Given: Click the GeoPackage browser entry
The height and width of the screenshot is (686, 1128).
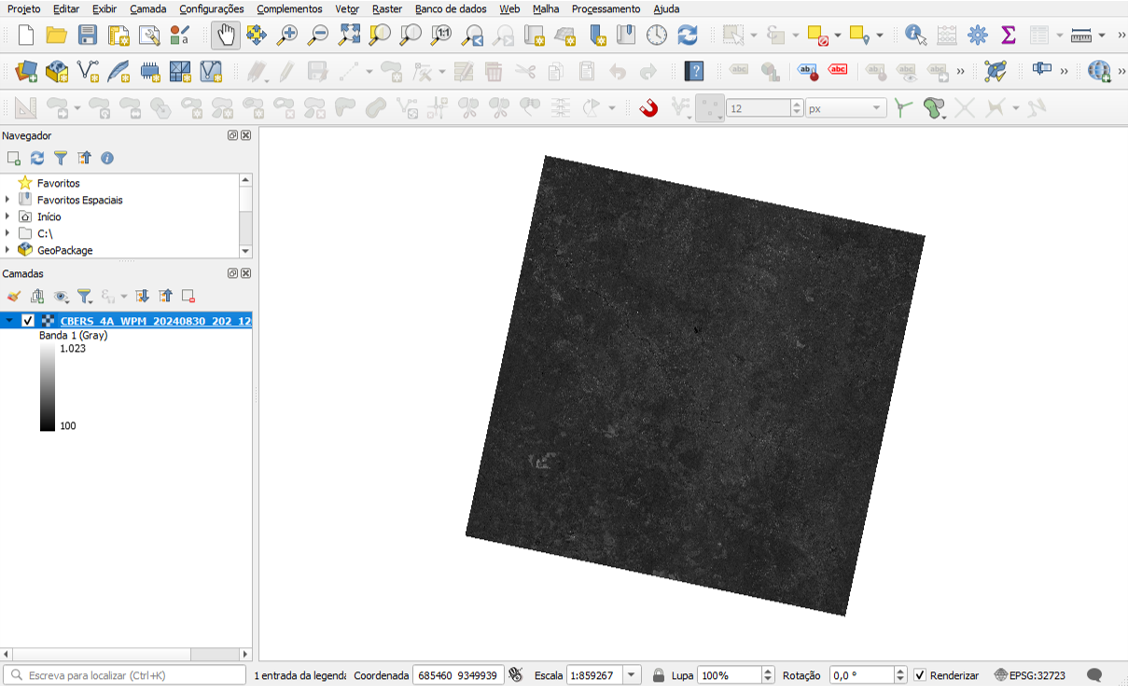Looking at the screenshot, I should [64, 250].
